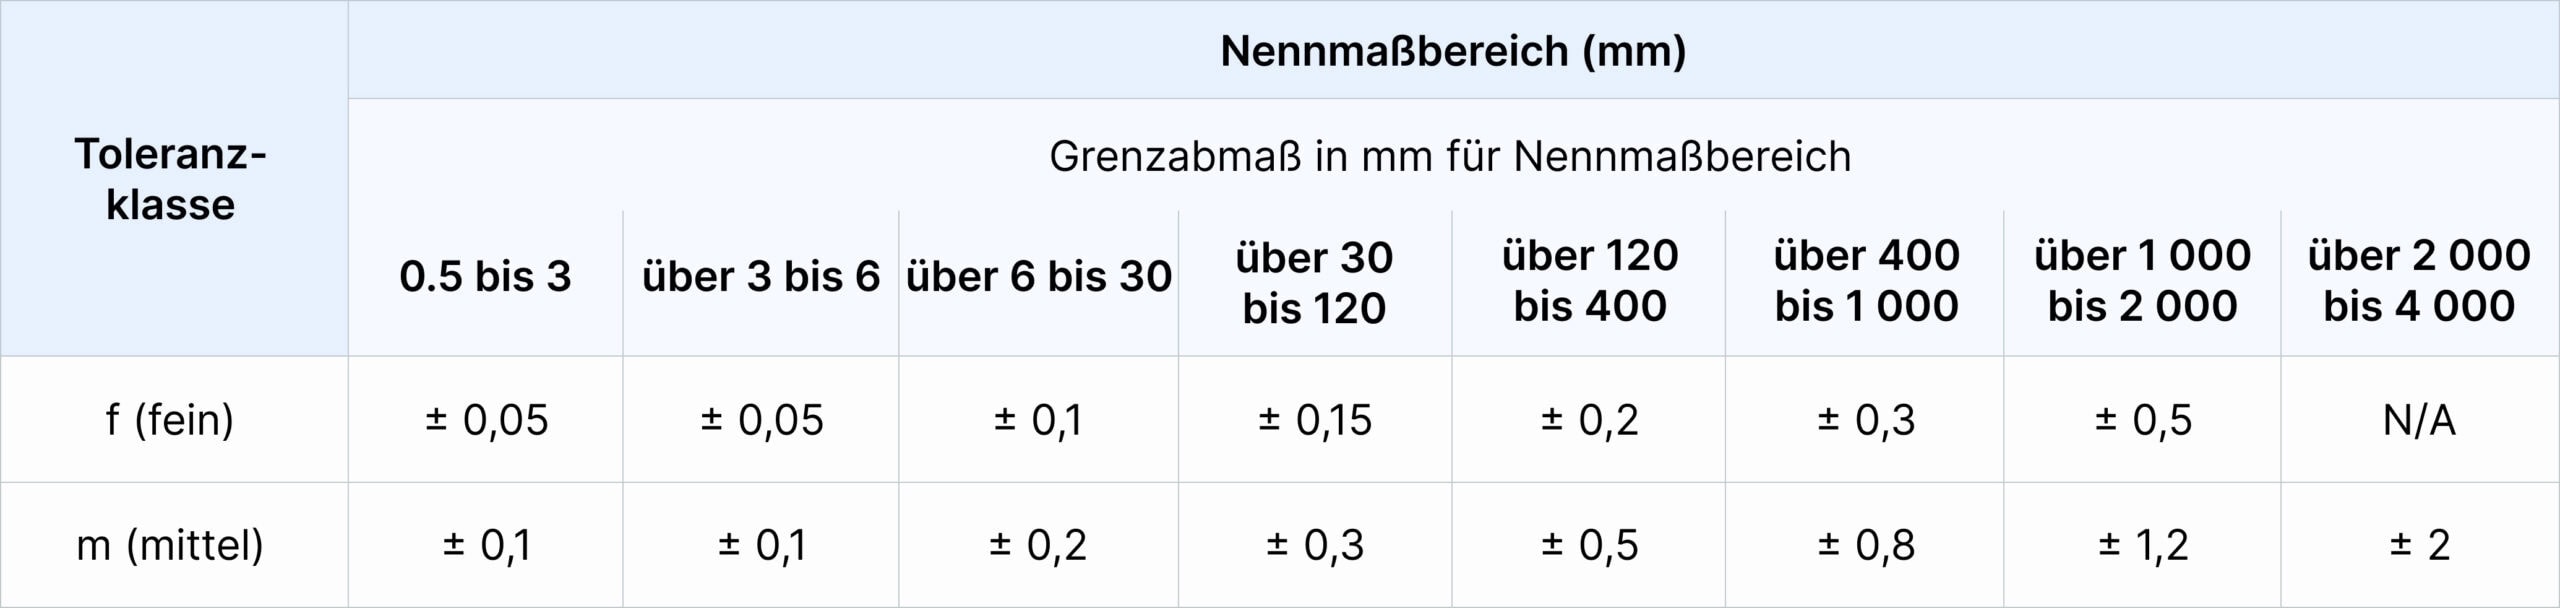Click "Grenzabmaß in mm für Nennmaßbereich" subheader
The image size is (2560, 608).
[x=1450, y=157]
